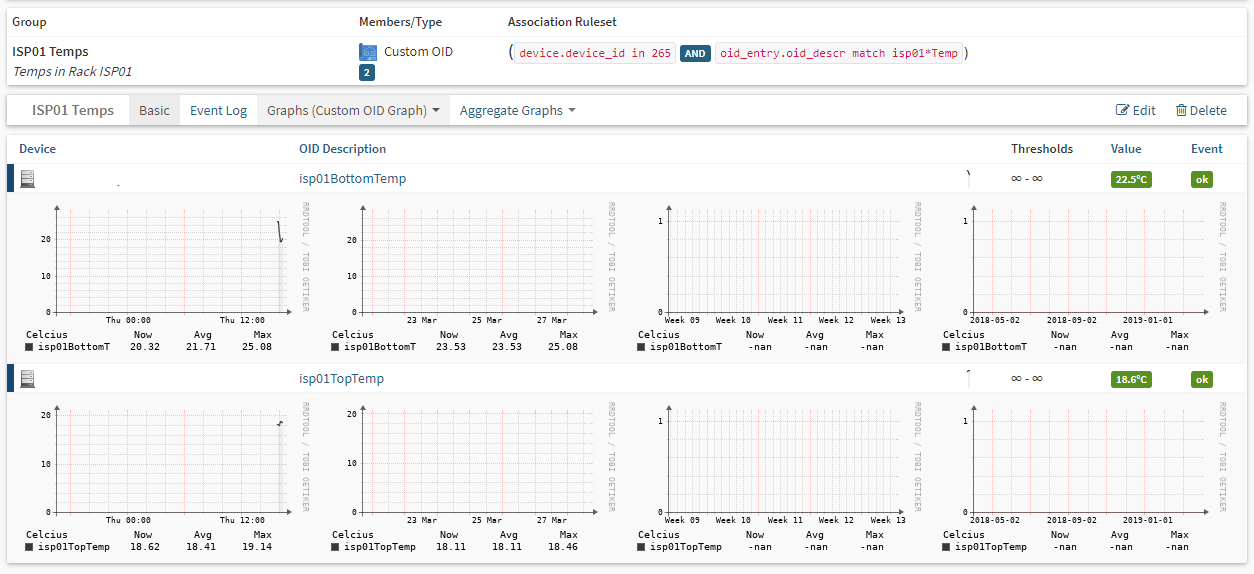This screenshot has height=574, width=1254.
Task: Click the oid_entry.oid_descr match isp01*Temp rule
Action: coord(838,54)
